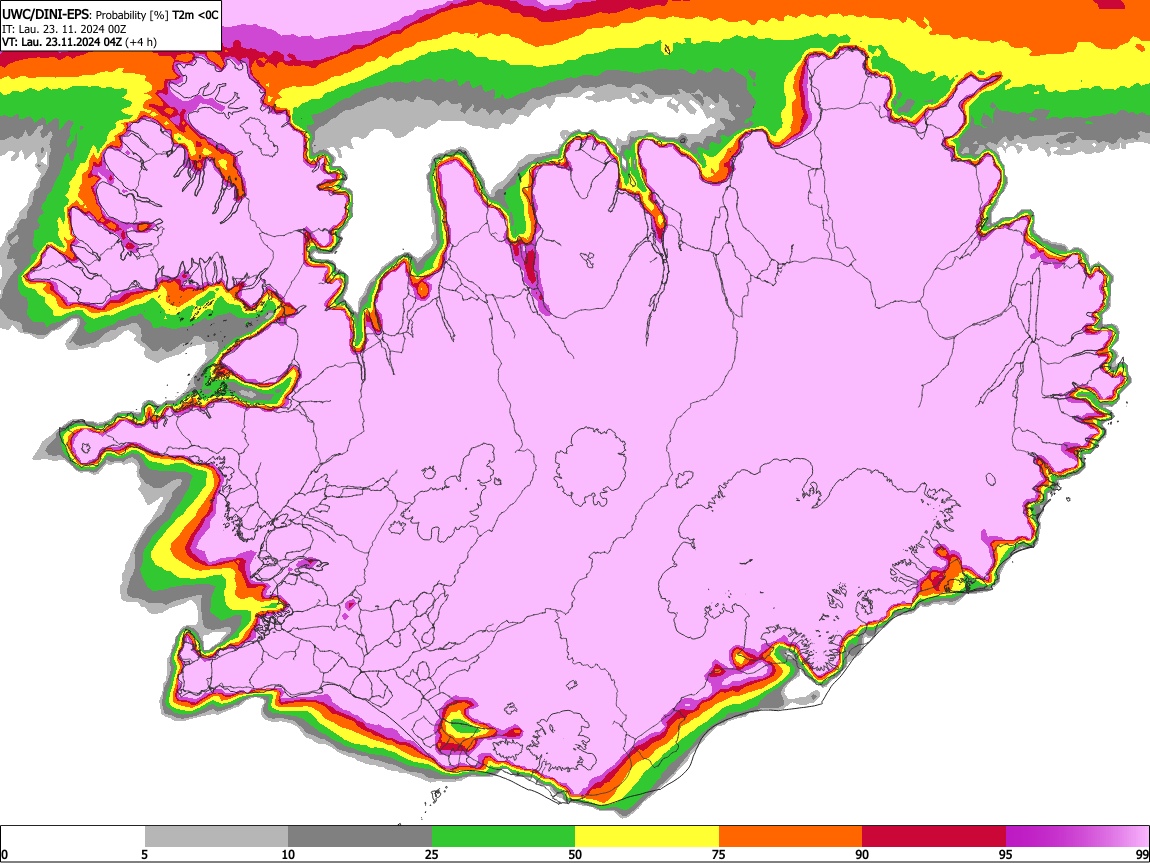Click the 'Probability [%] T2m <0C' label
The image size is (1150, 863).
pyautogui.click(x=157, y=15)
